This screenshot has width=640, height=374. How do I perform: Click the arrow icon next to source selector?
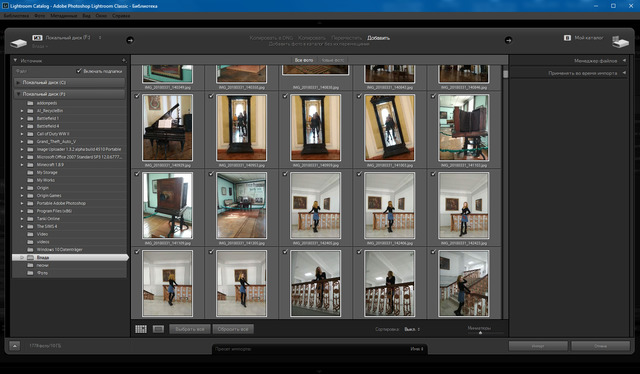pos(130,40)
